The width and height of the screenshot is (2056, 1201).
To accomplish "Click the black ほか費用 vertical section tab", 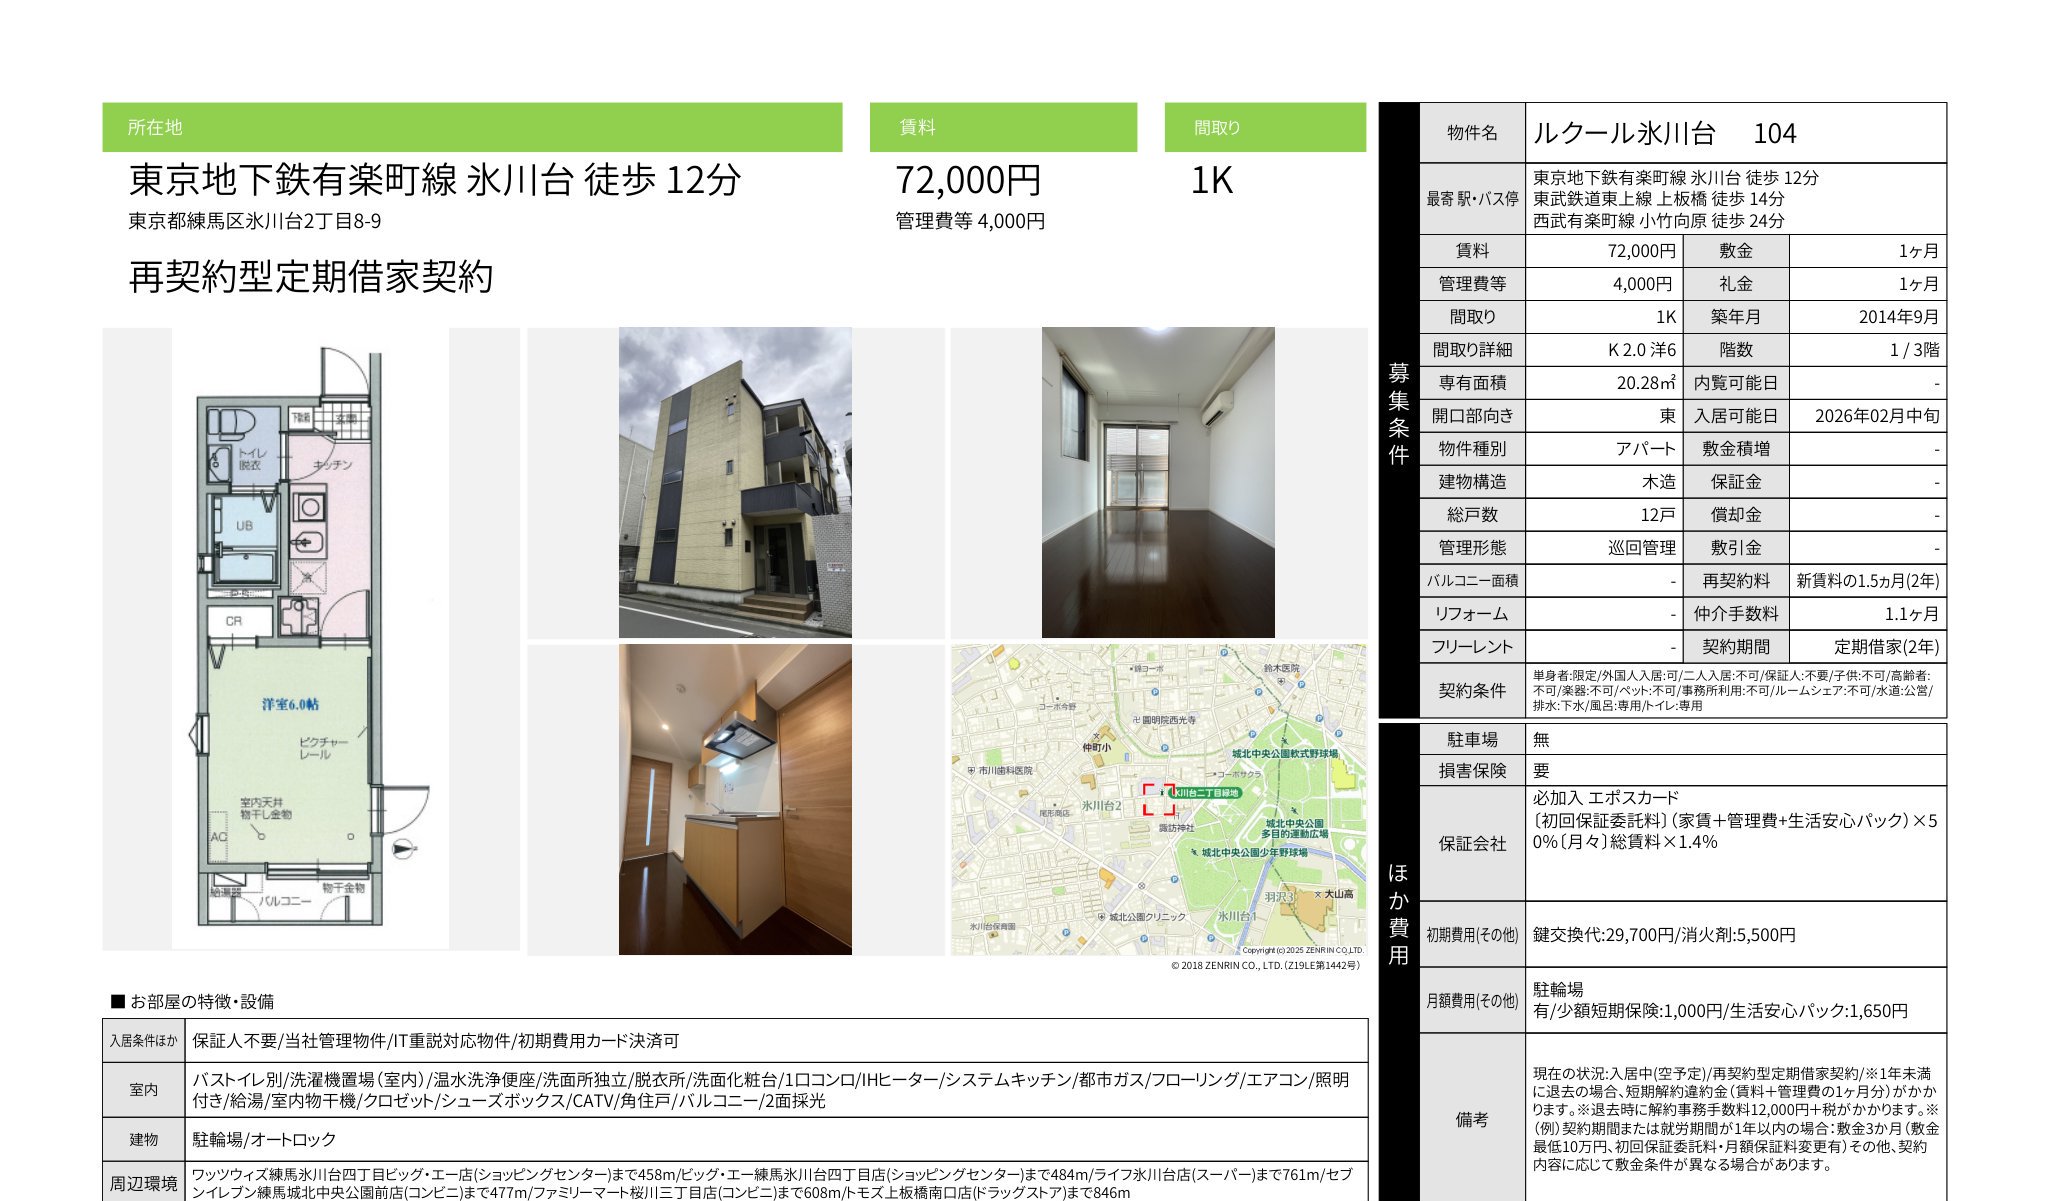I will (x=1398, y=913).
